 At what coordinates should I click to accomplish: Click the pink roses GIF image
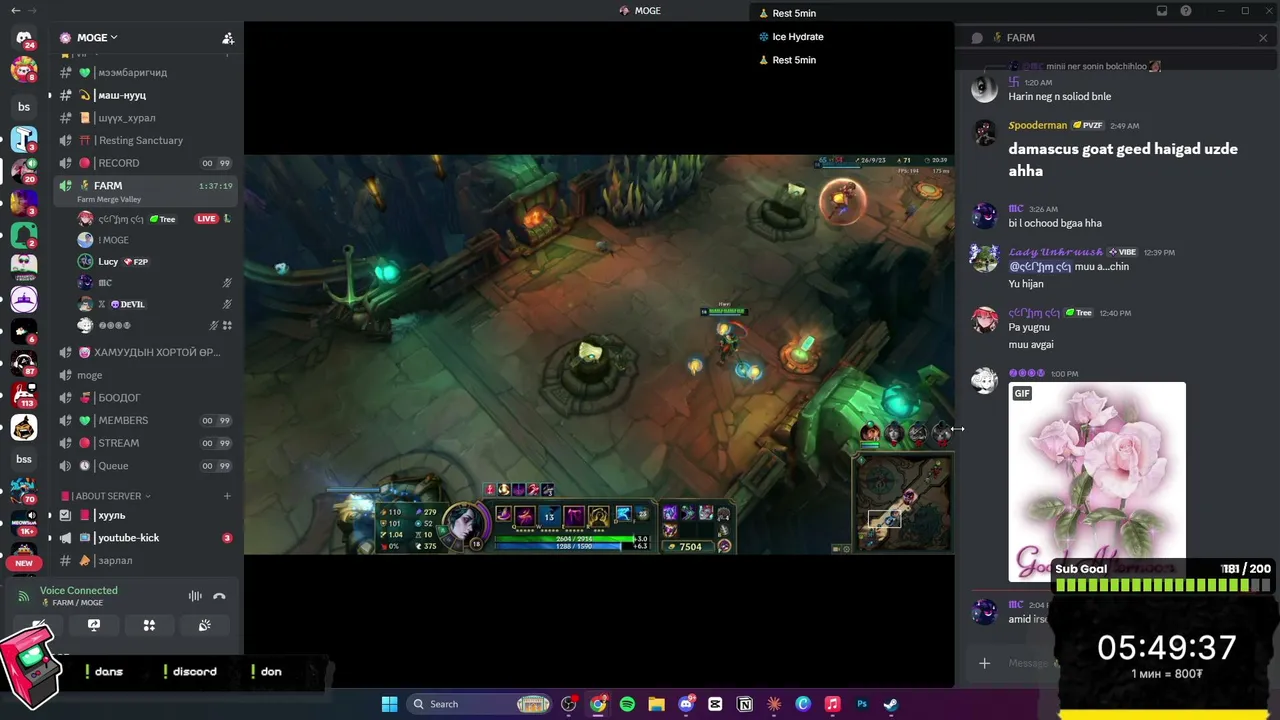click(1097, 482)
